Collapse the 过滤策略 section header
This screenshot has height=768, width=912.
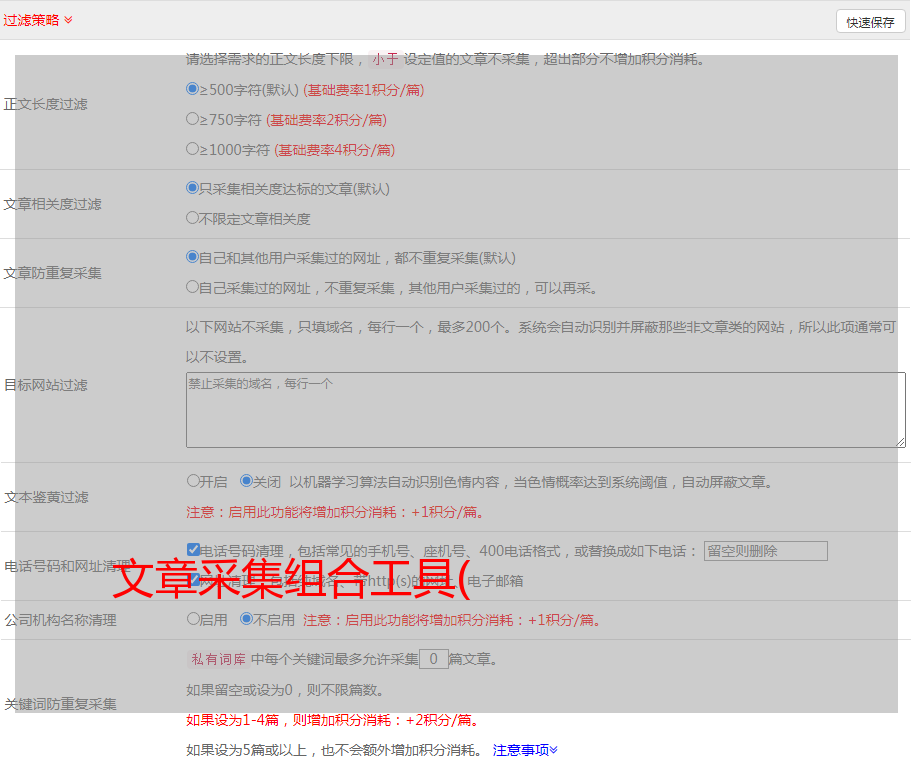tap(30, 20)
